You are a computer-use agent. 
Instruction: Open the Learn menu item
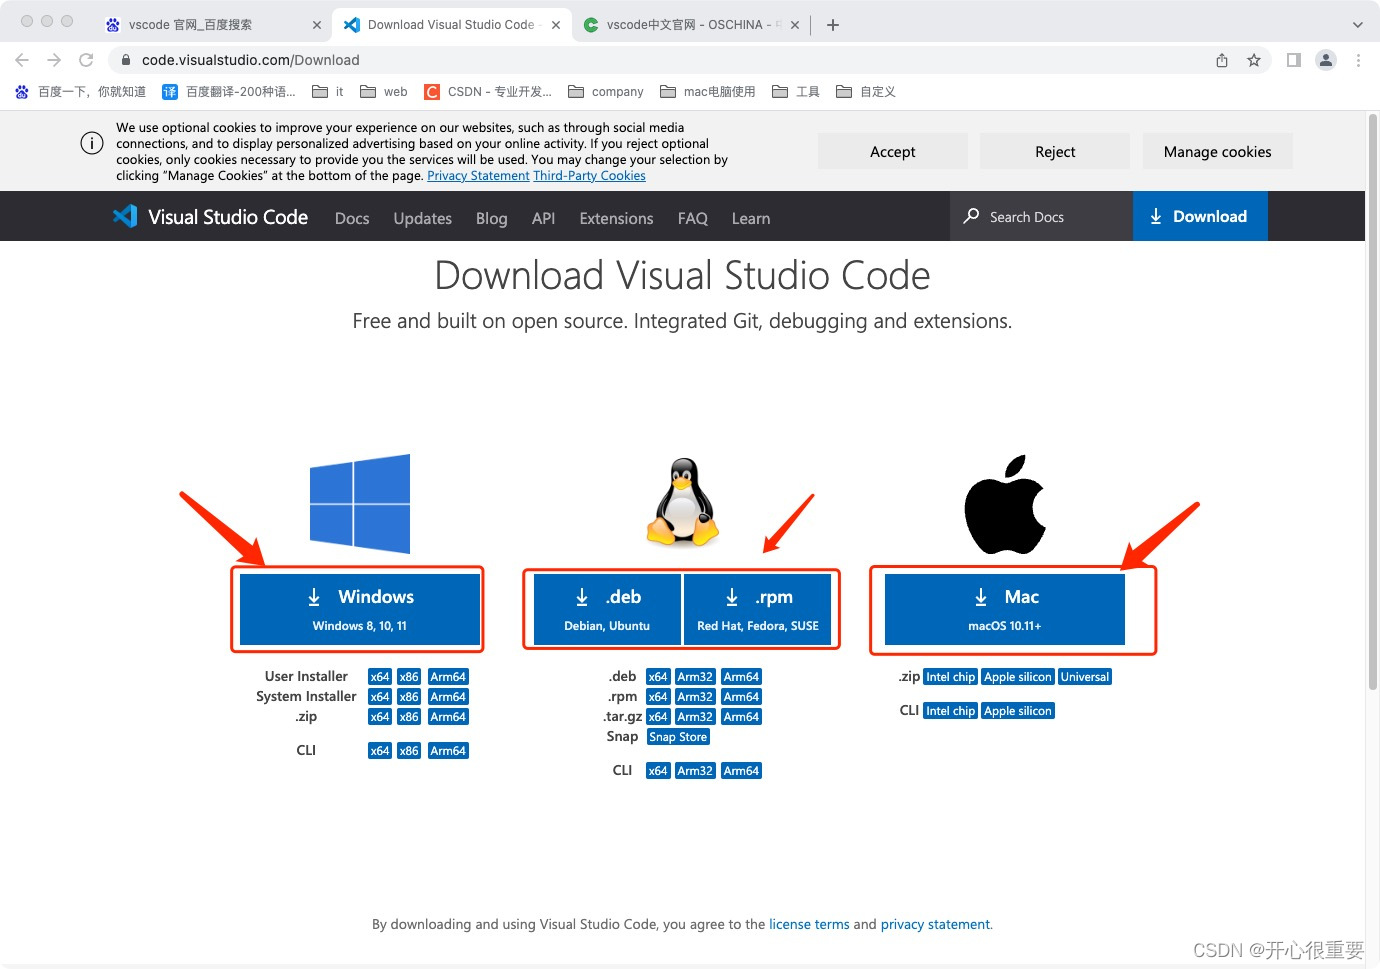coord(751,218)
